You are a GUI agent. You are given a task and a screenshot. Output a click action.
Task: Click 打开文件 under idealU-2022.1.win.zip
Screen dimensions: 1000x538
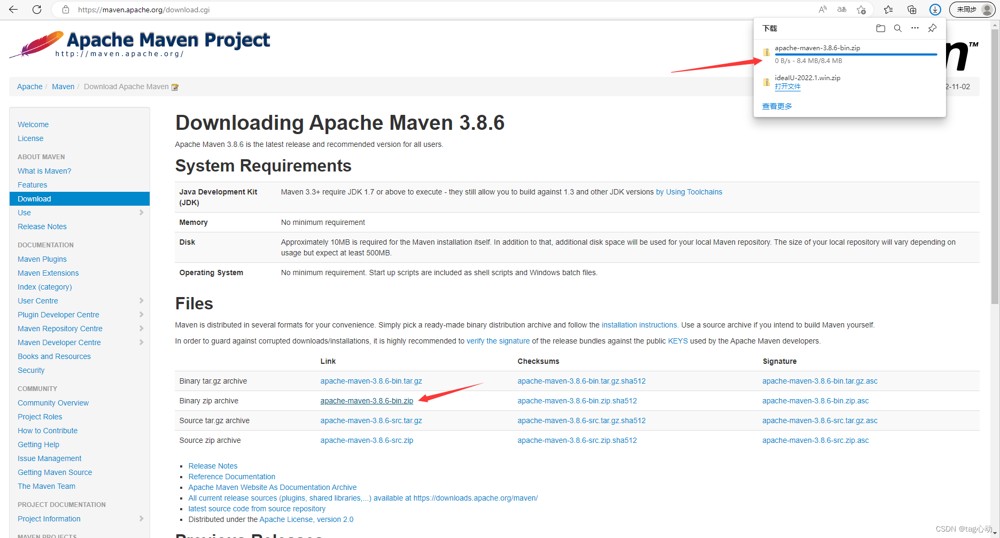point(787,87)
